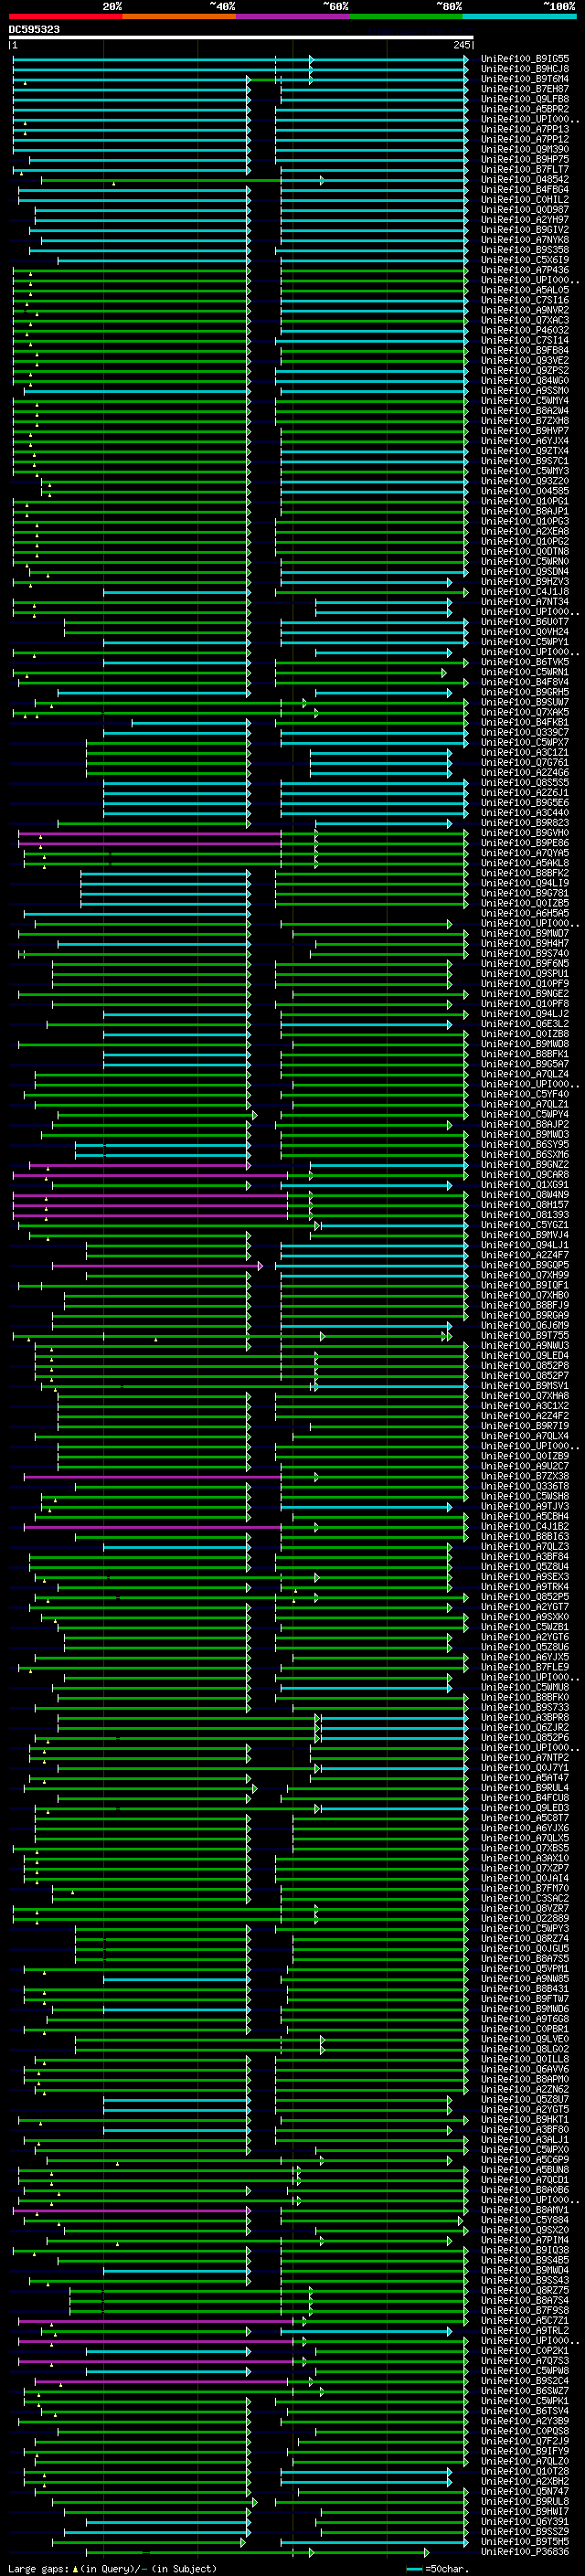Select the UniRef100_A5AL05 label
The height and width of the screenshot is (2576, 585).
coord(525,290)
